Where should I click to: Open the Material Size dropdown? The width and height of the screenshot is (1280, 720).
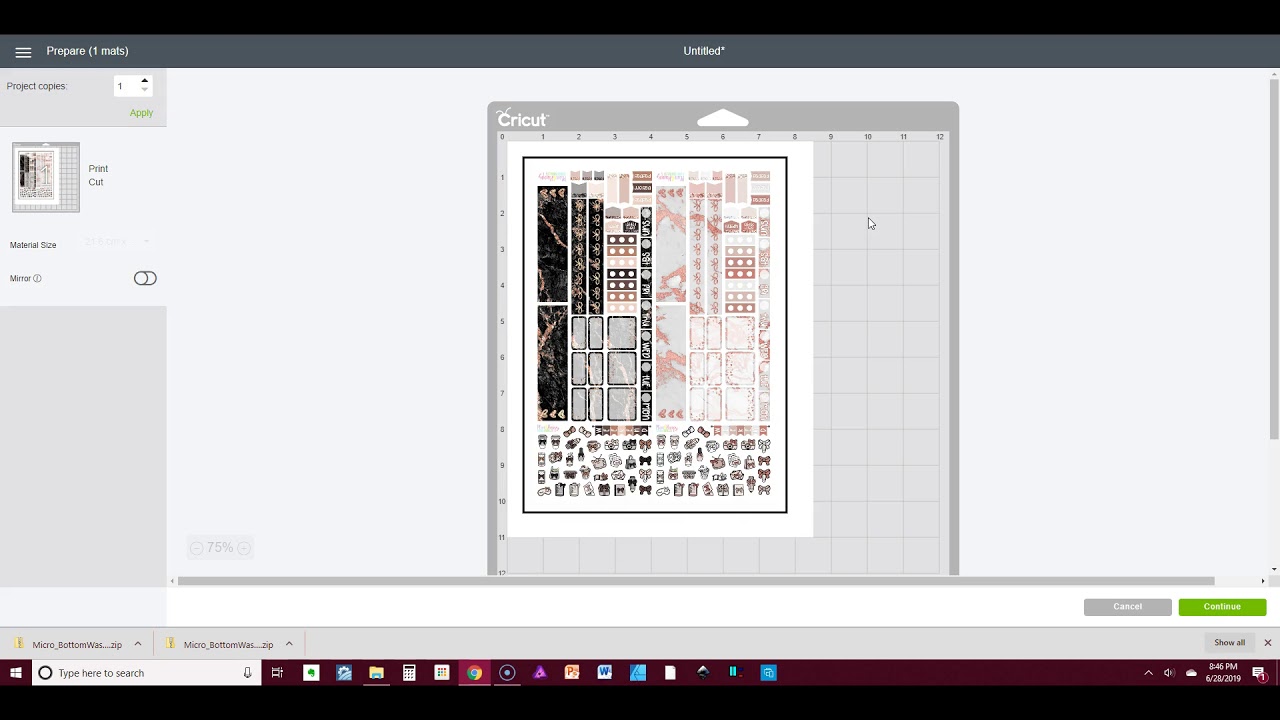[x=117, y=243]
